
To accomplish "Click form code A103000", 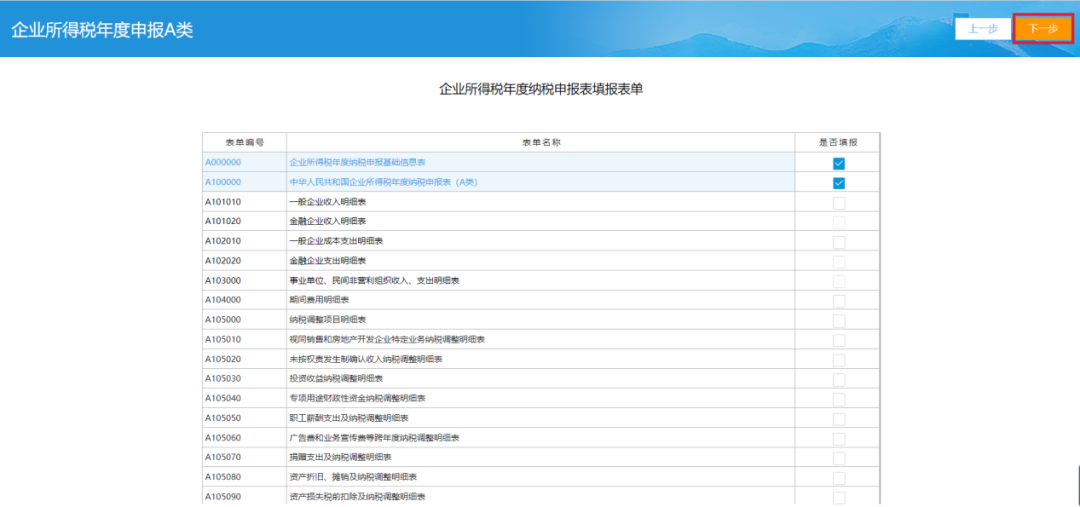I will (223, 280).
